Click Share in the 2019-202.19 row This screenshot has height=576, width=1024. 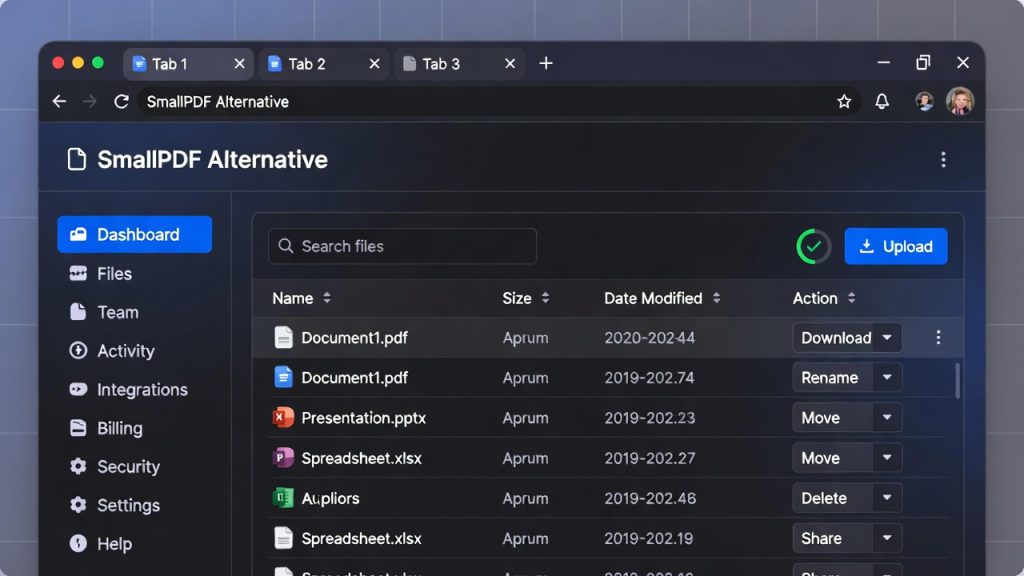(x=834, y=538)
